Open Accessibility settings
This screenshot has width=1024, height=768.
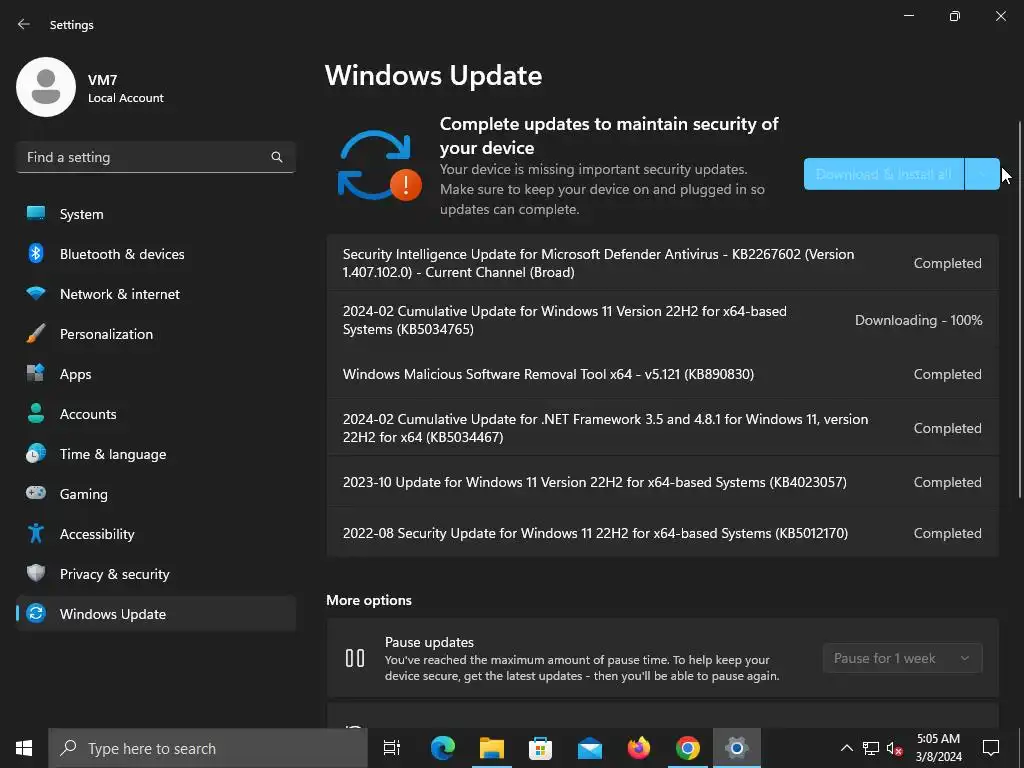coord(155,534)
